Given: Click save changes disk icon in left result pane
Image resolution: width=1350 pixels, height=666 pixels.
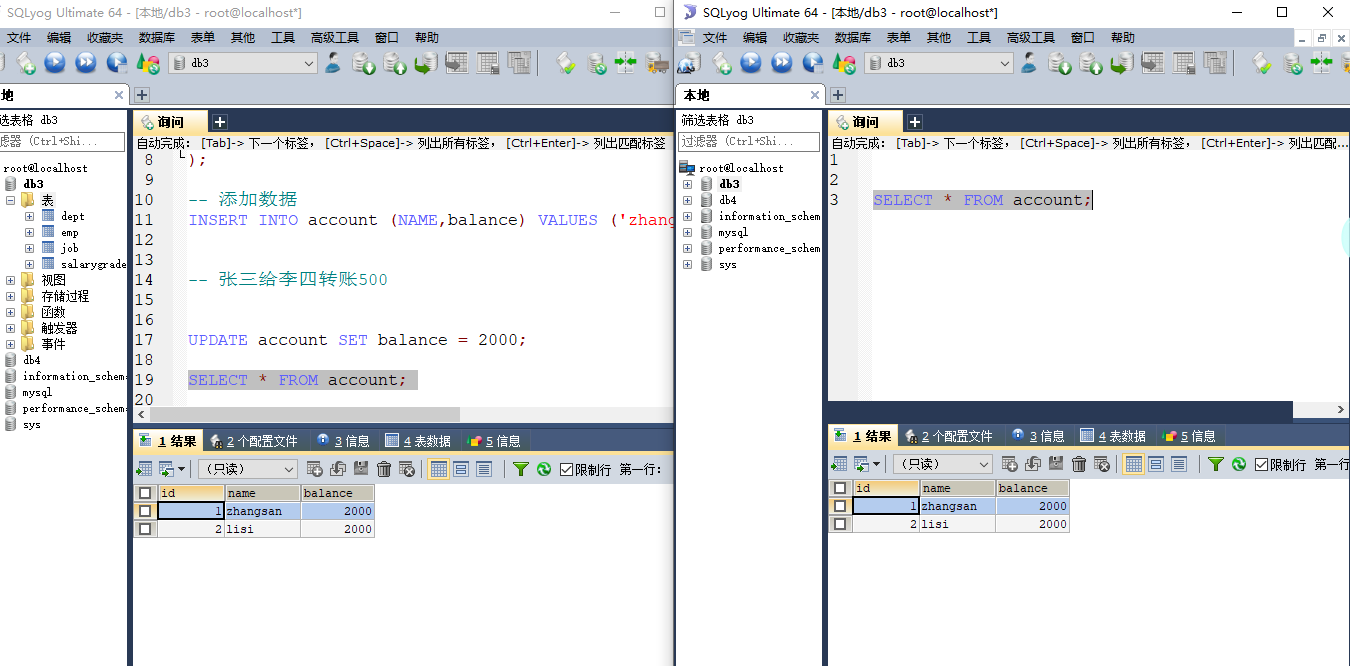Looking at the screenshot, I should [x=361, y=468].
